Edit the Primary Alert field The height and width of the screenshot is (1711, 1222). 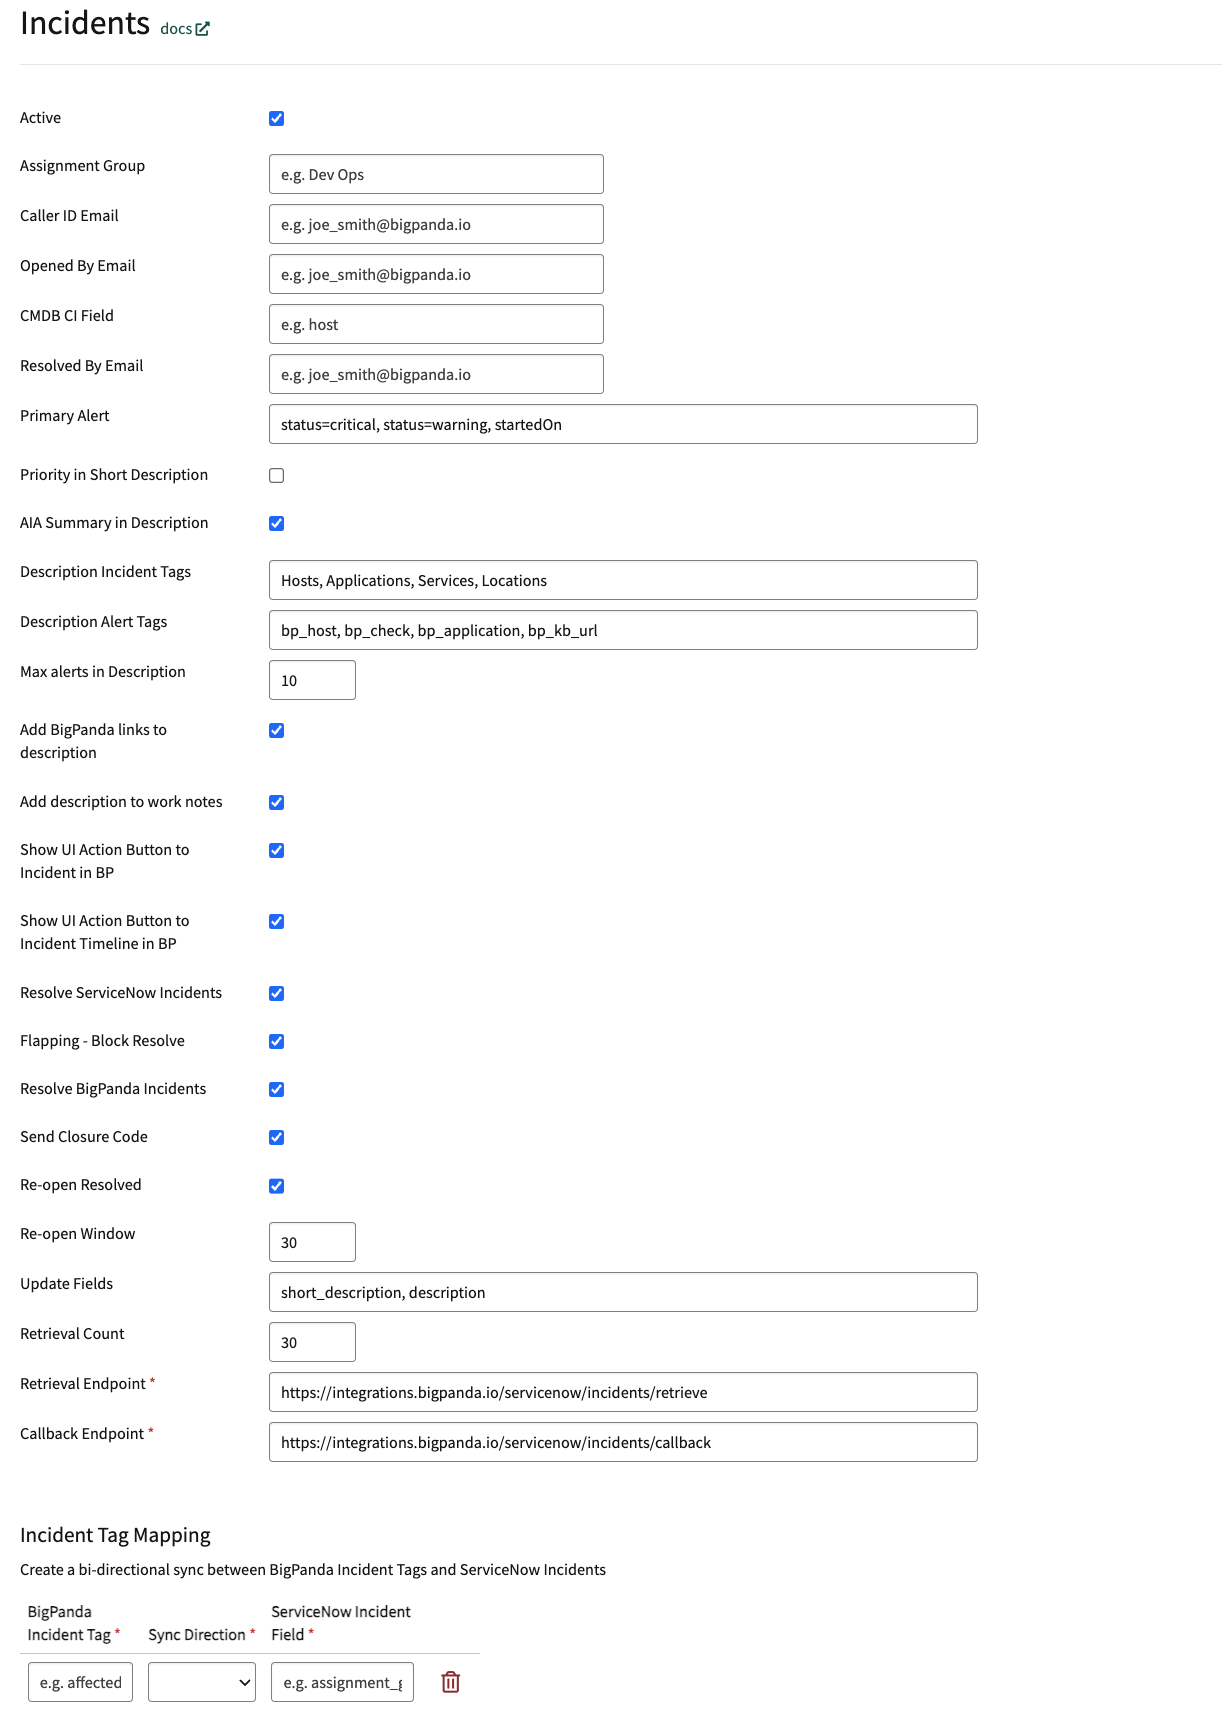pos(622,423)
